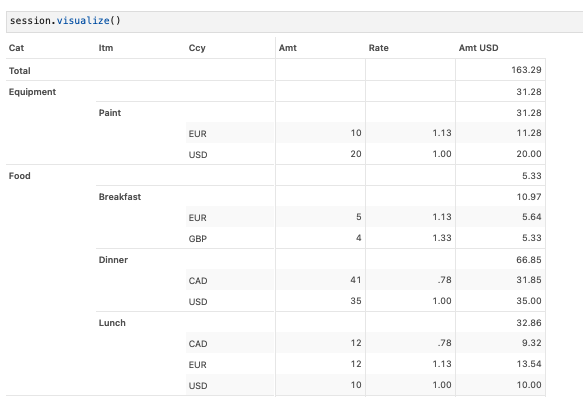Viewport: 583px width, 397px height.
Task: Collapse the Food category row
Action: (x=20, y=176)
